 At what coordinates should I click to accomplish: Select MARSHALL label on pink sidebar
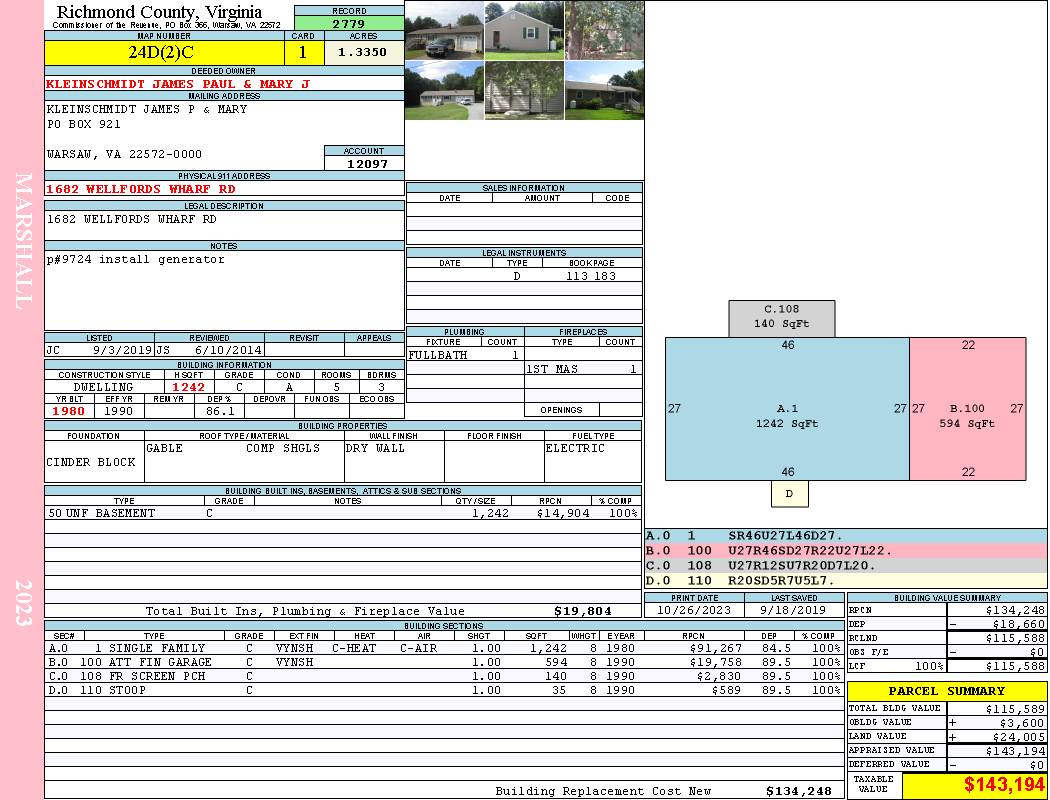click(23, 241)
